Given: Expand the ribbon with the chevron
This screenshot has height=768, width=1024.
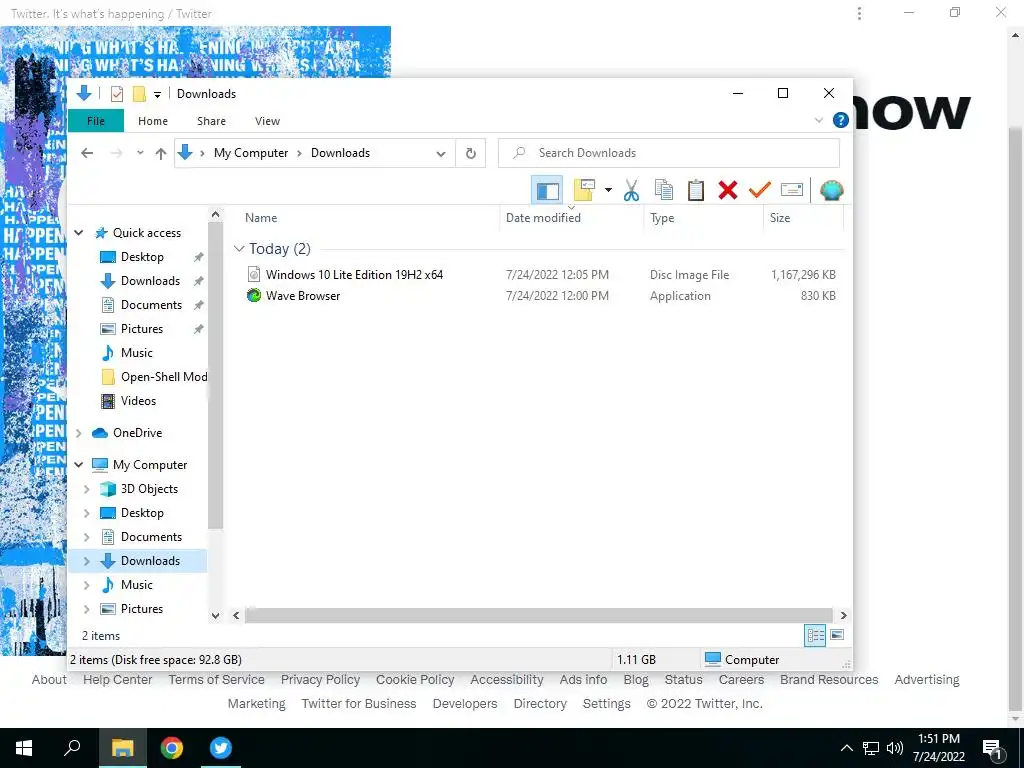Looking at the screenshot, I should (x=818, y=120).
